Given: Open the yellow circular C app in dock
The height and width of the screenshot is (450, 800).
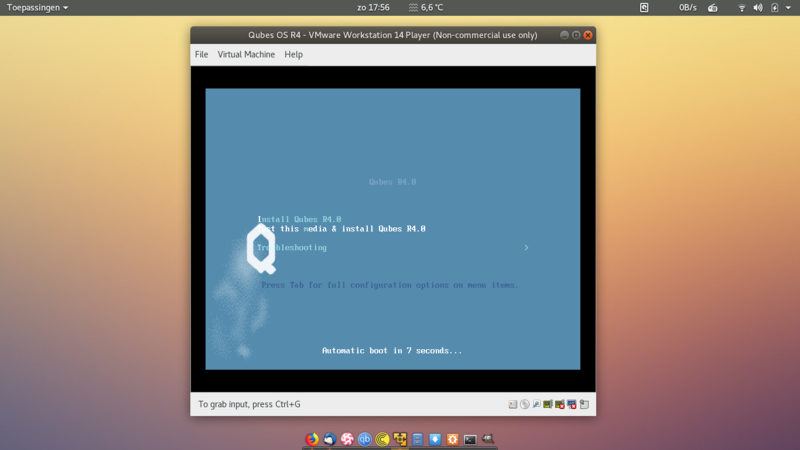Looking at the screenshot, I should click(x=382, y=439).
